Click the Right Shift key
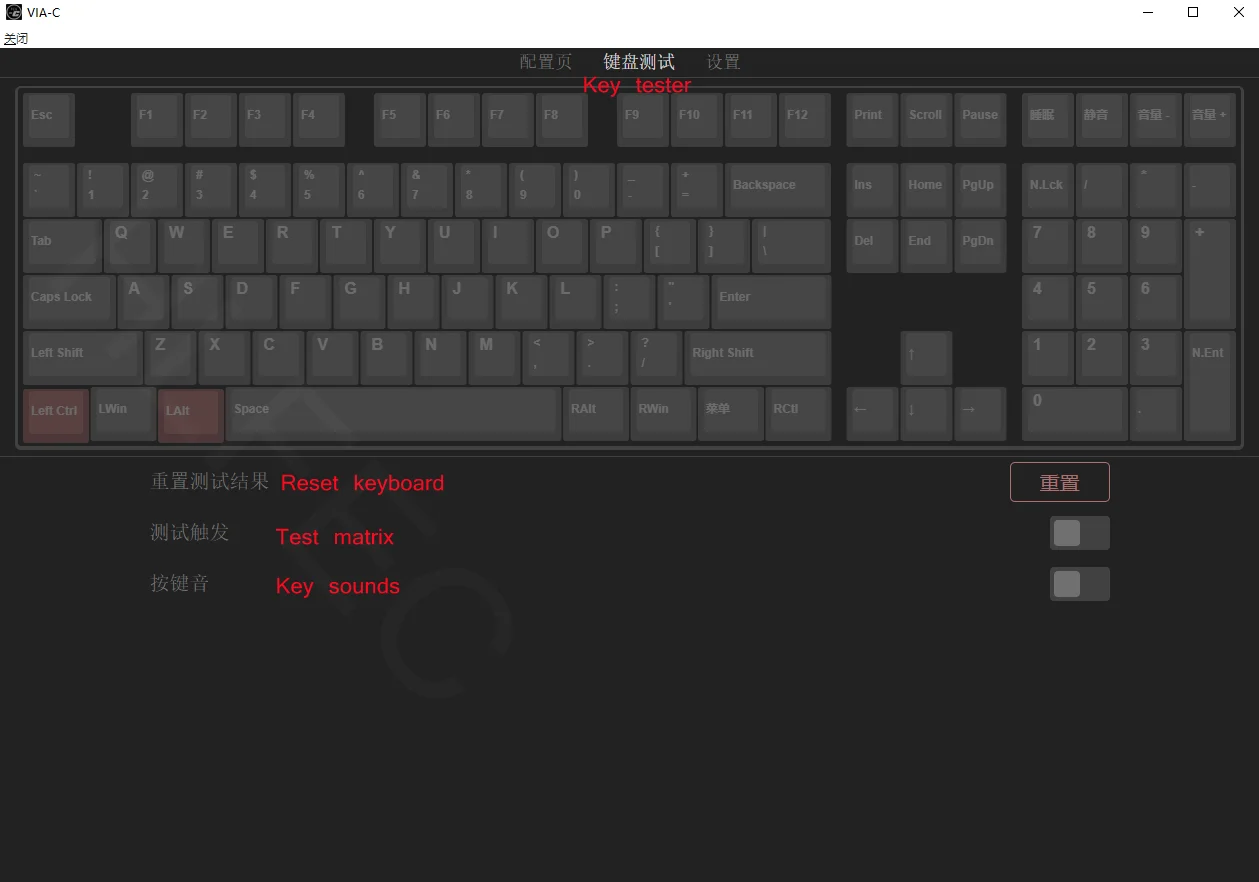1259x882 pixels. 758,358
